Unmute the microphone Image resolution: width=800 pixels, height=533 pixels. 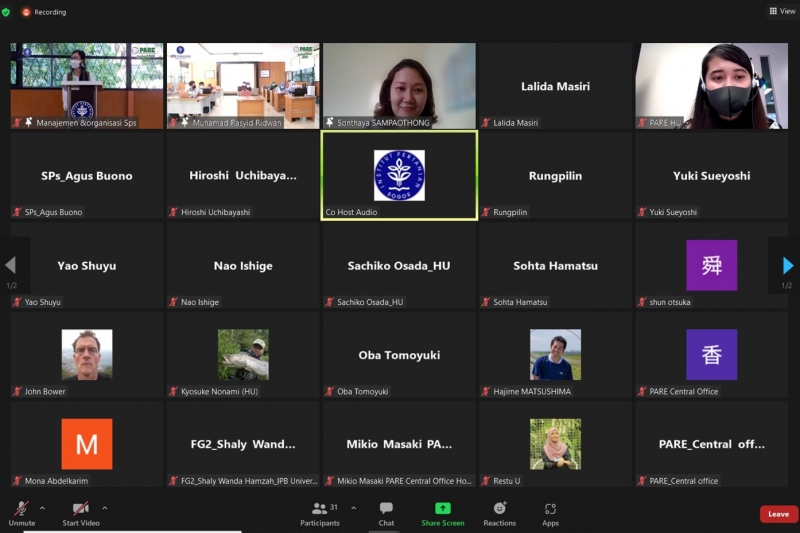pyautogui.click(x=21, y=510)
